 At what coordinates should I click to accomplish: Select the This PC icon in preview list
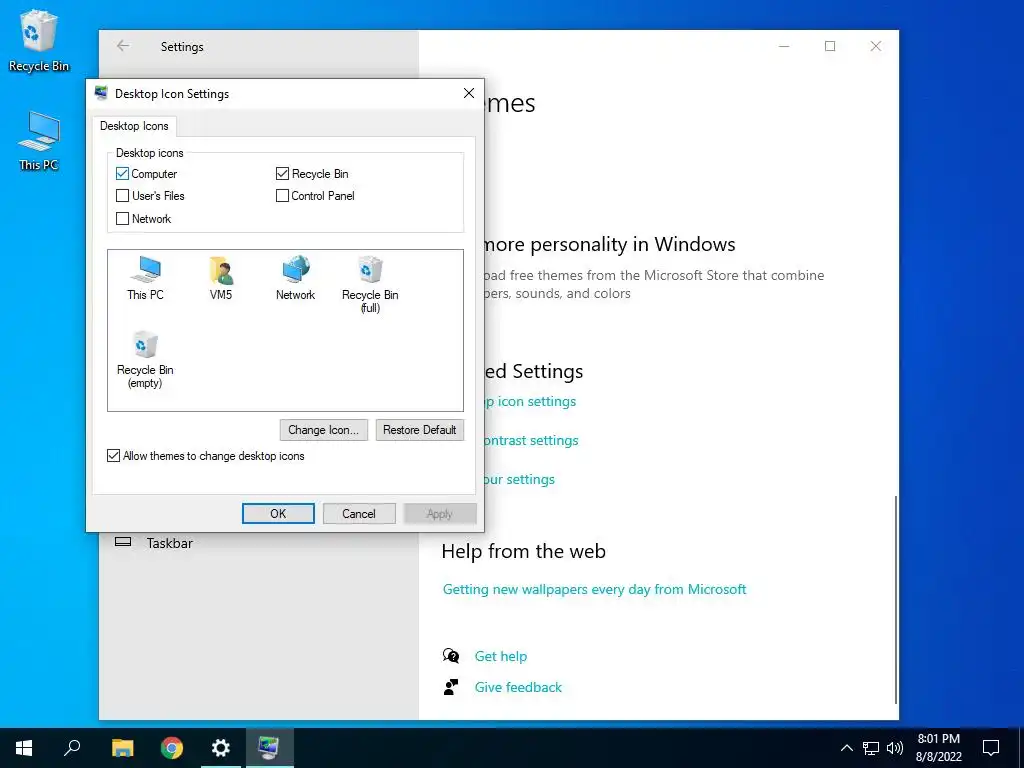click(x=145, y=278)
